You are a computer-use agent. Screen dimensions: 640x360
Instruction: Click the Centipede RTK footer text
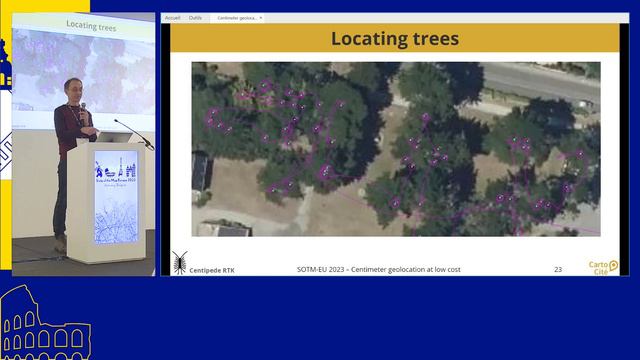pyautogui.click(x=212, y=270)
